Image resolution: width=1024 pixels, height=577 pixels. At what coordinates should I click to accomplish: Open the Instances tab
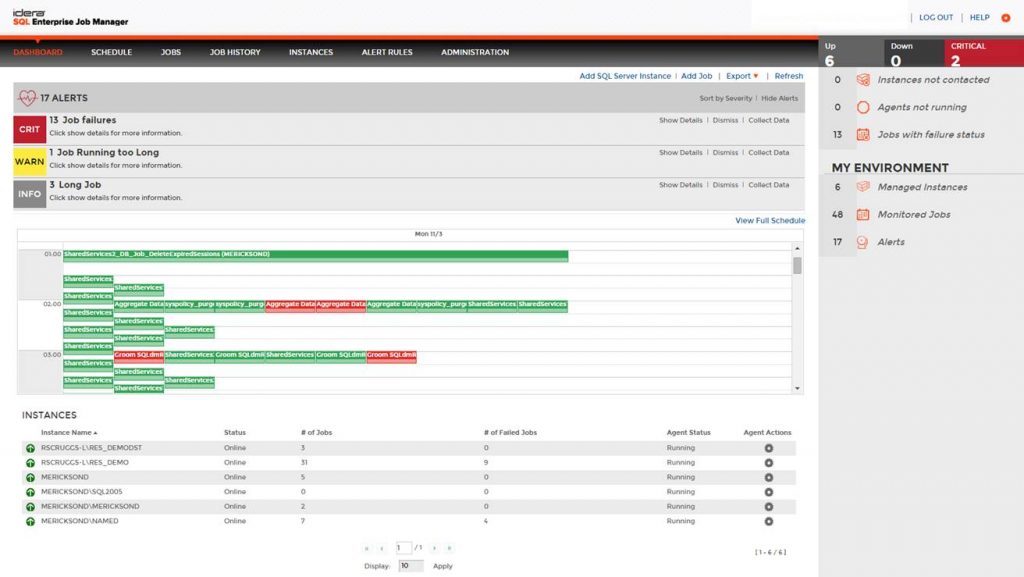311,52
